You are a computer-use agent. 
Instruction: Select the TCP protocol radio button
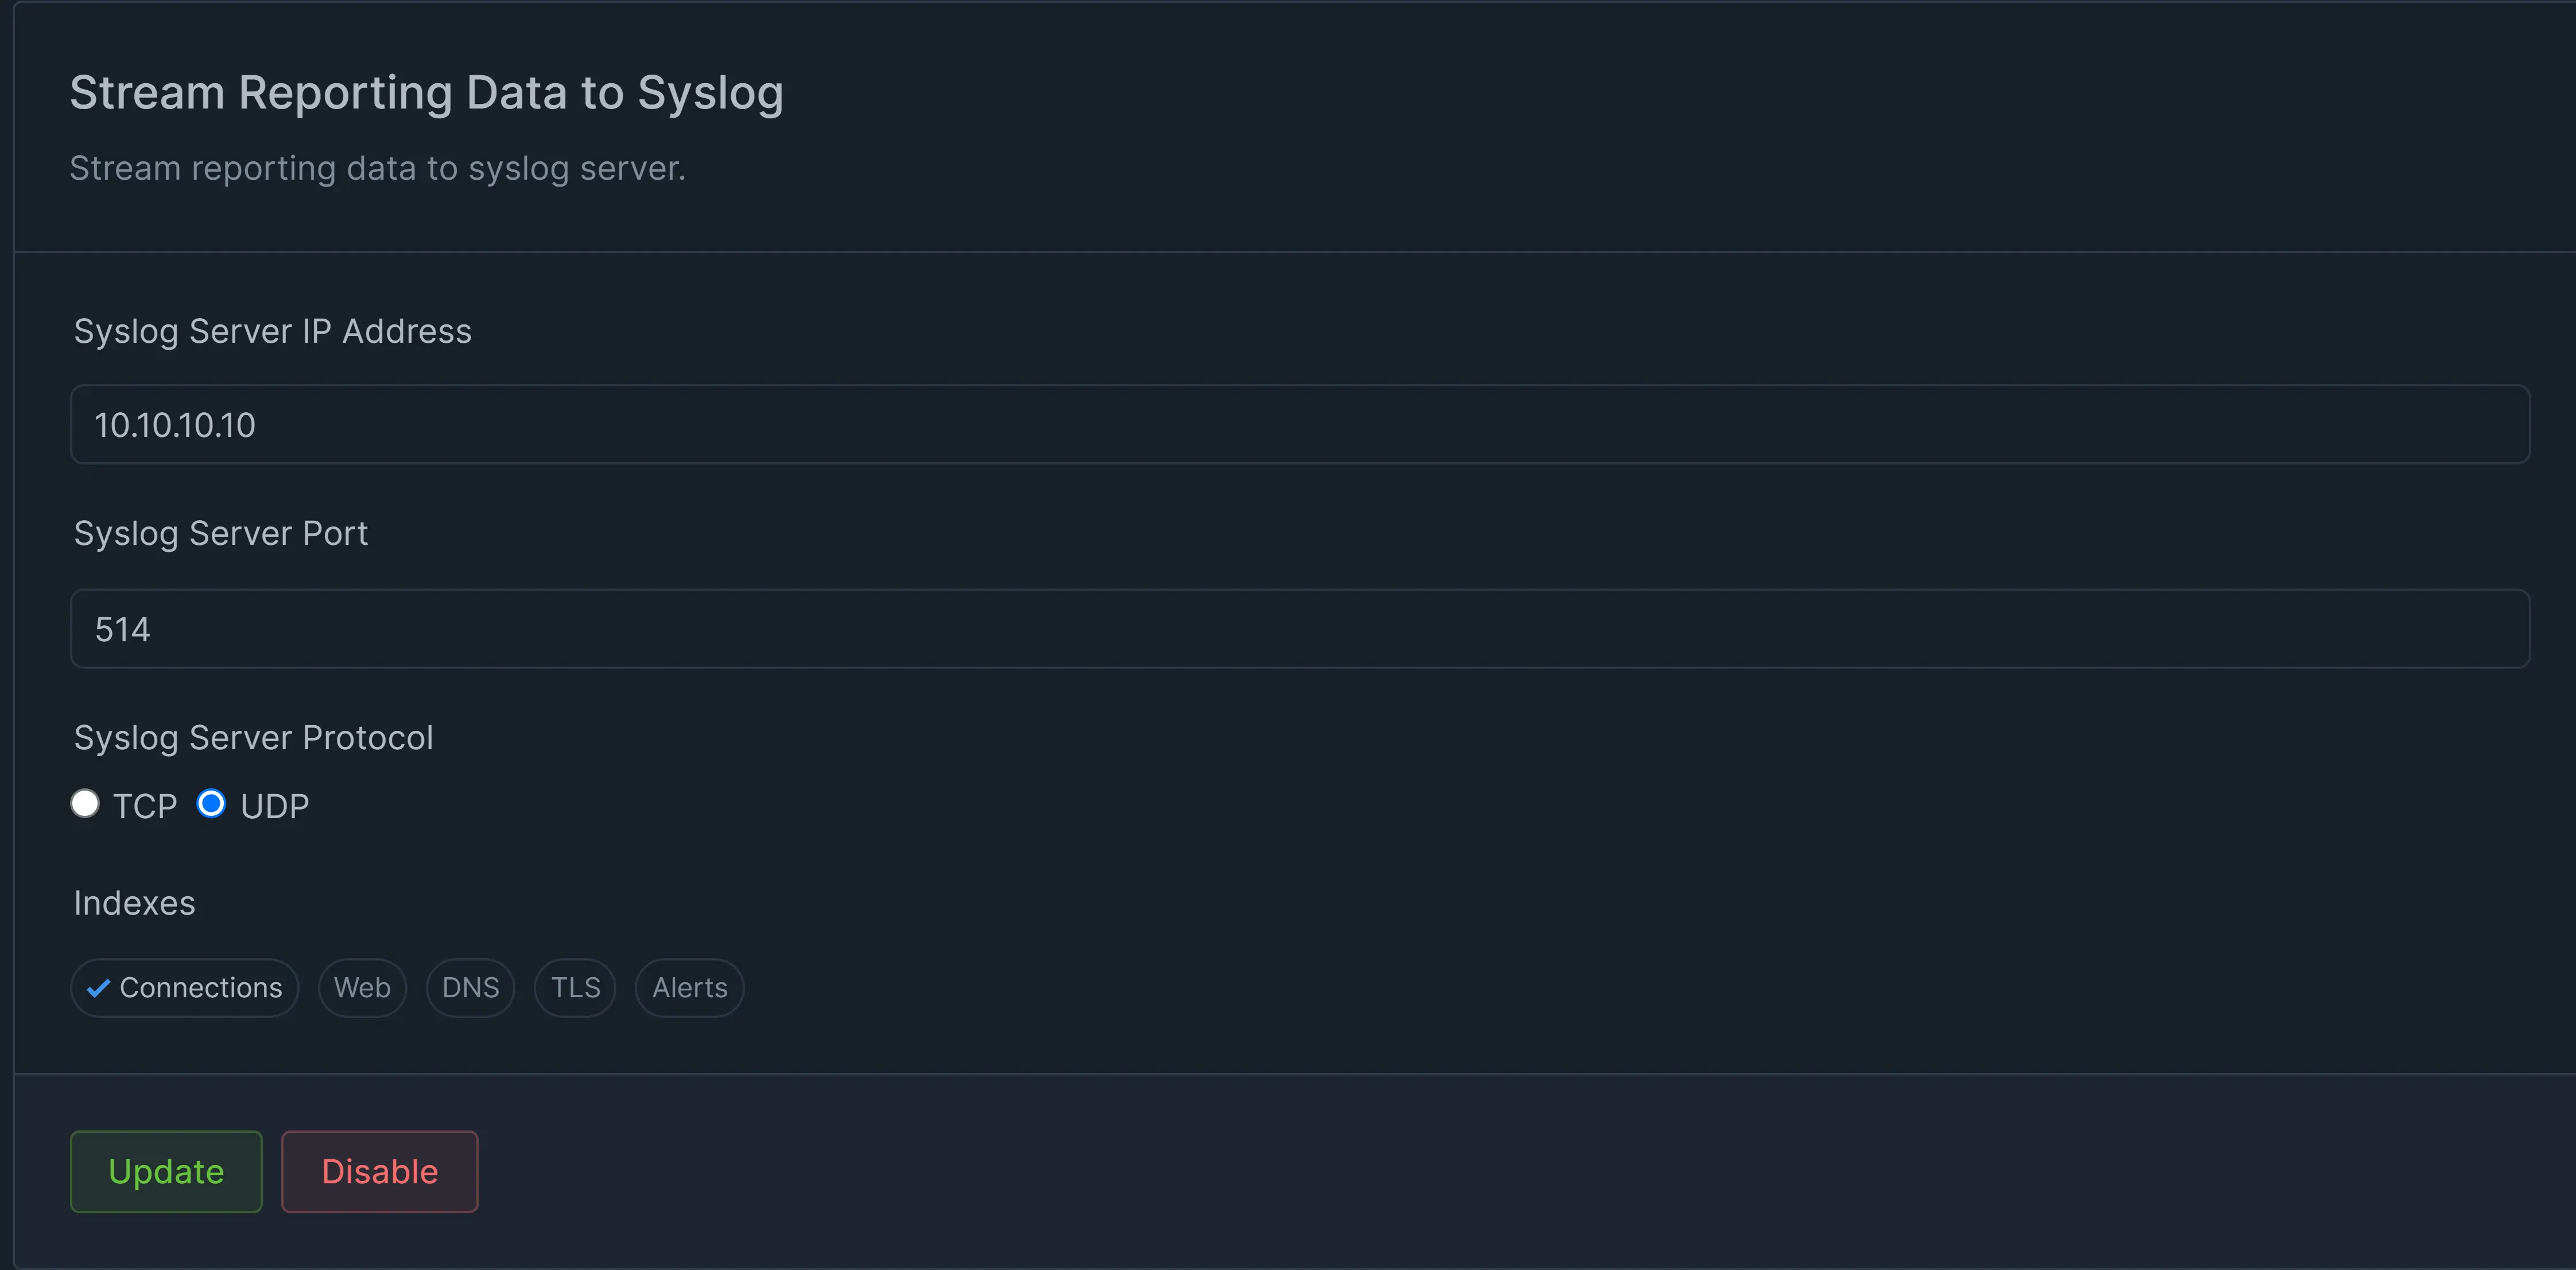(85, 804)
